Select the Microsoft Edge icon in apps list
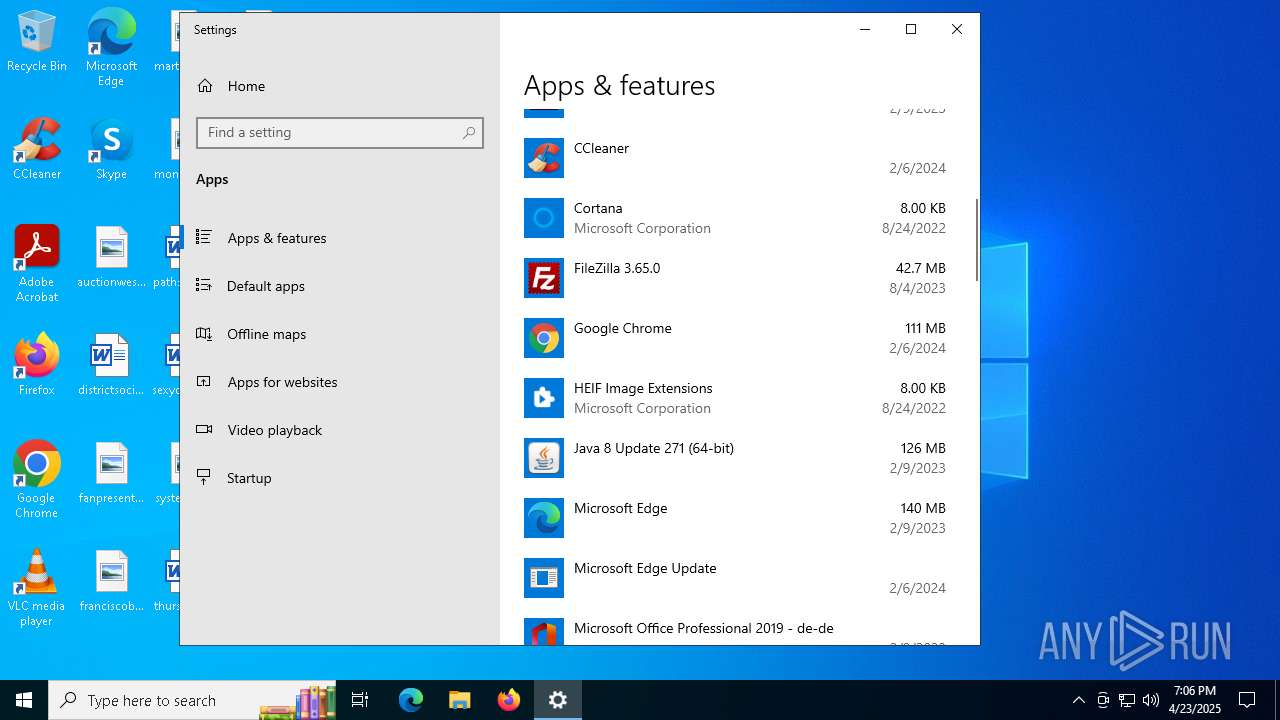1280x720 pixels. tap(544, 518)
